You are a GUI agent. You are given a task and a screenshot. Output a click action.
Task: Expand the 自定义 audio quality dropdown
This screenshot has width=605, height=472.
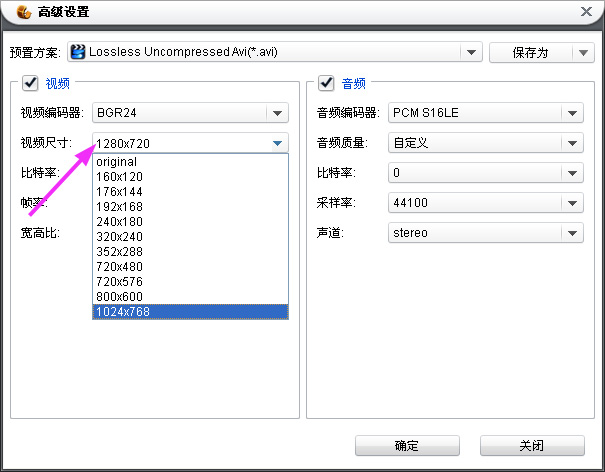(x=572, y=143)
